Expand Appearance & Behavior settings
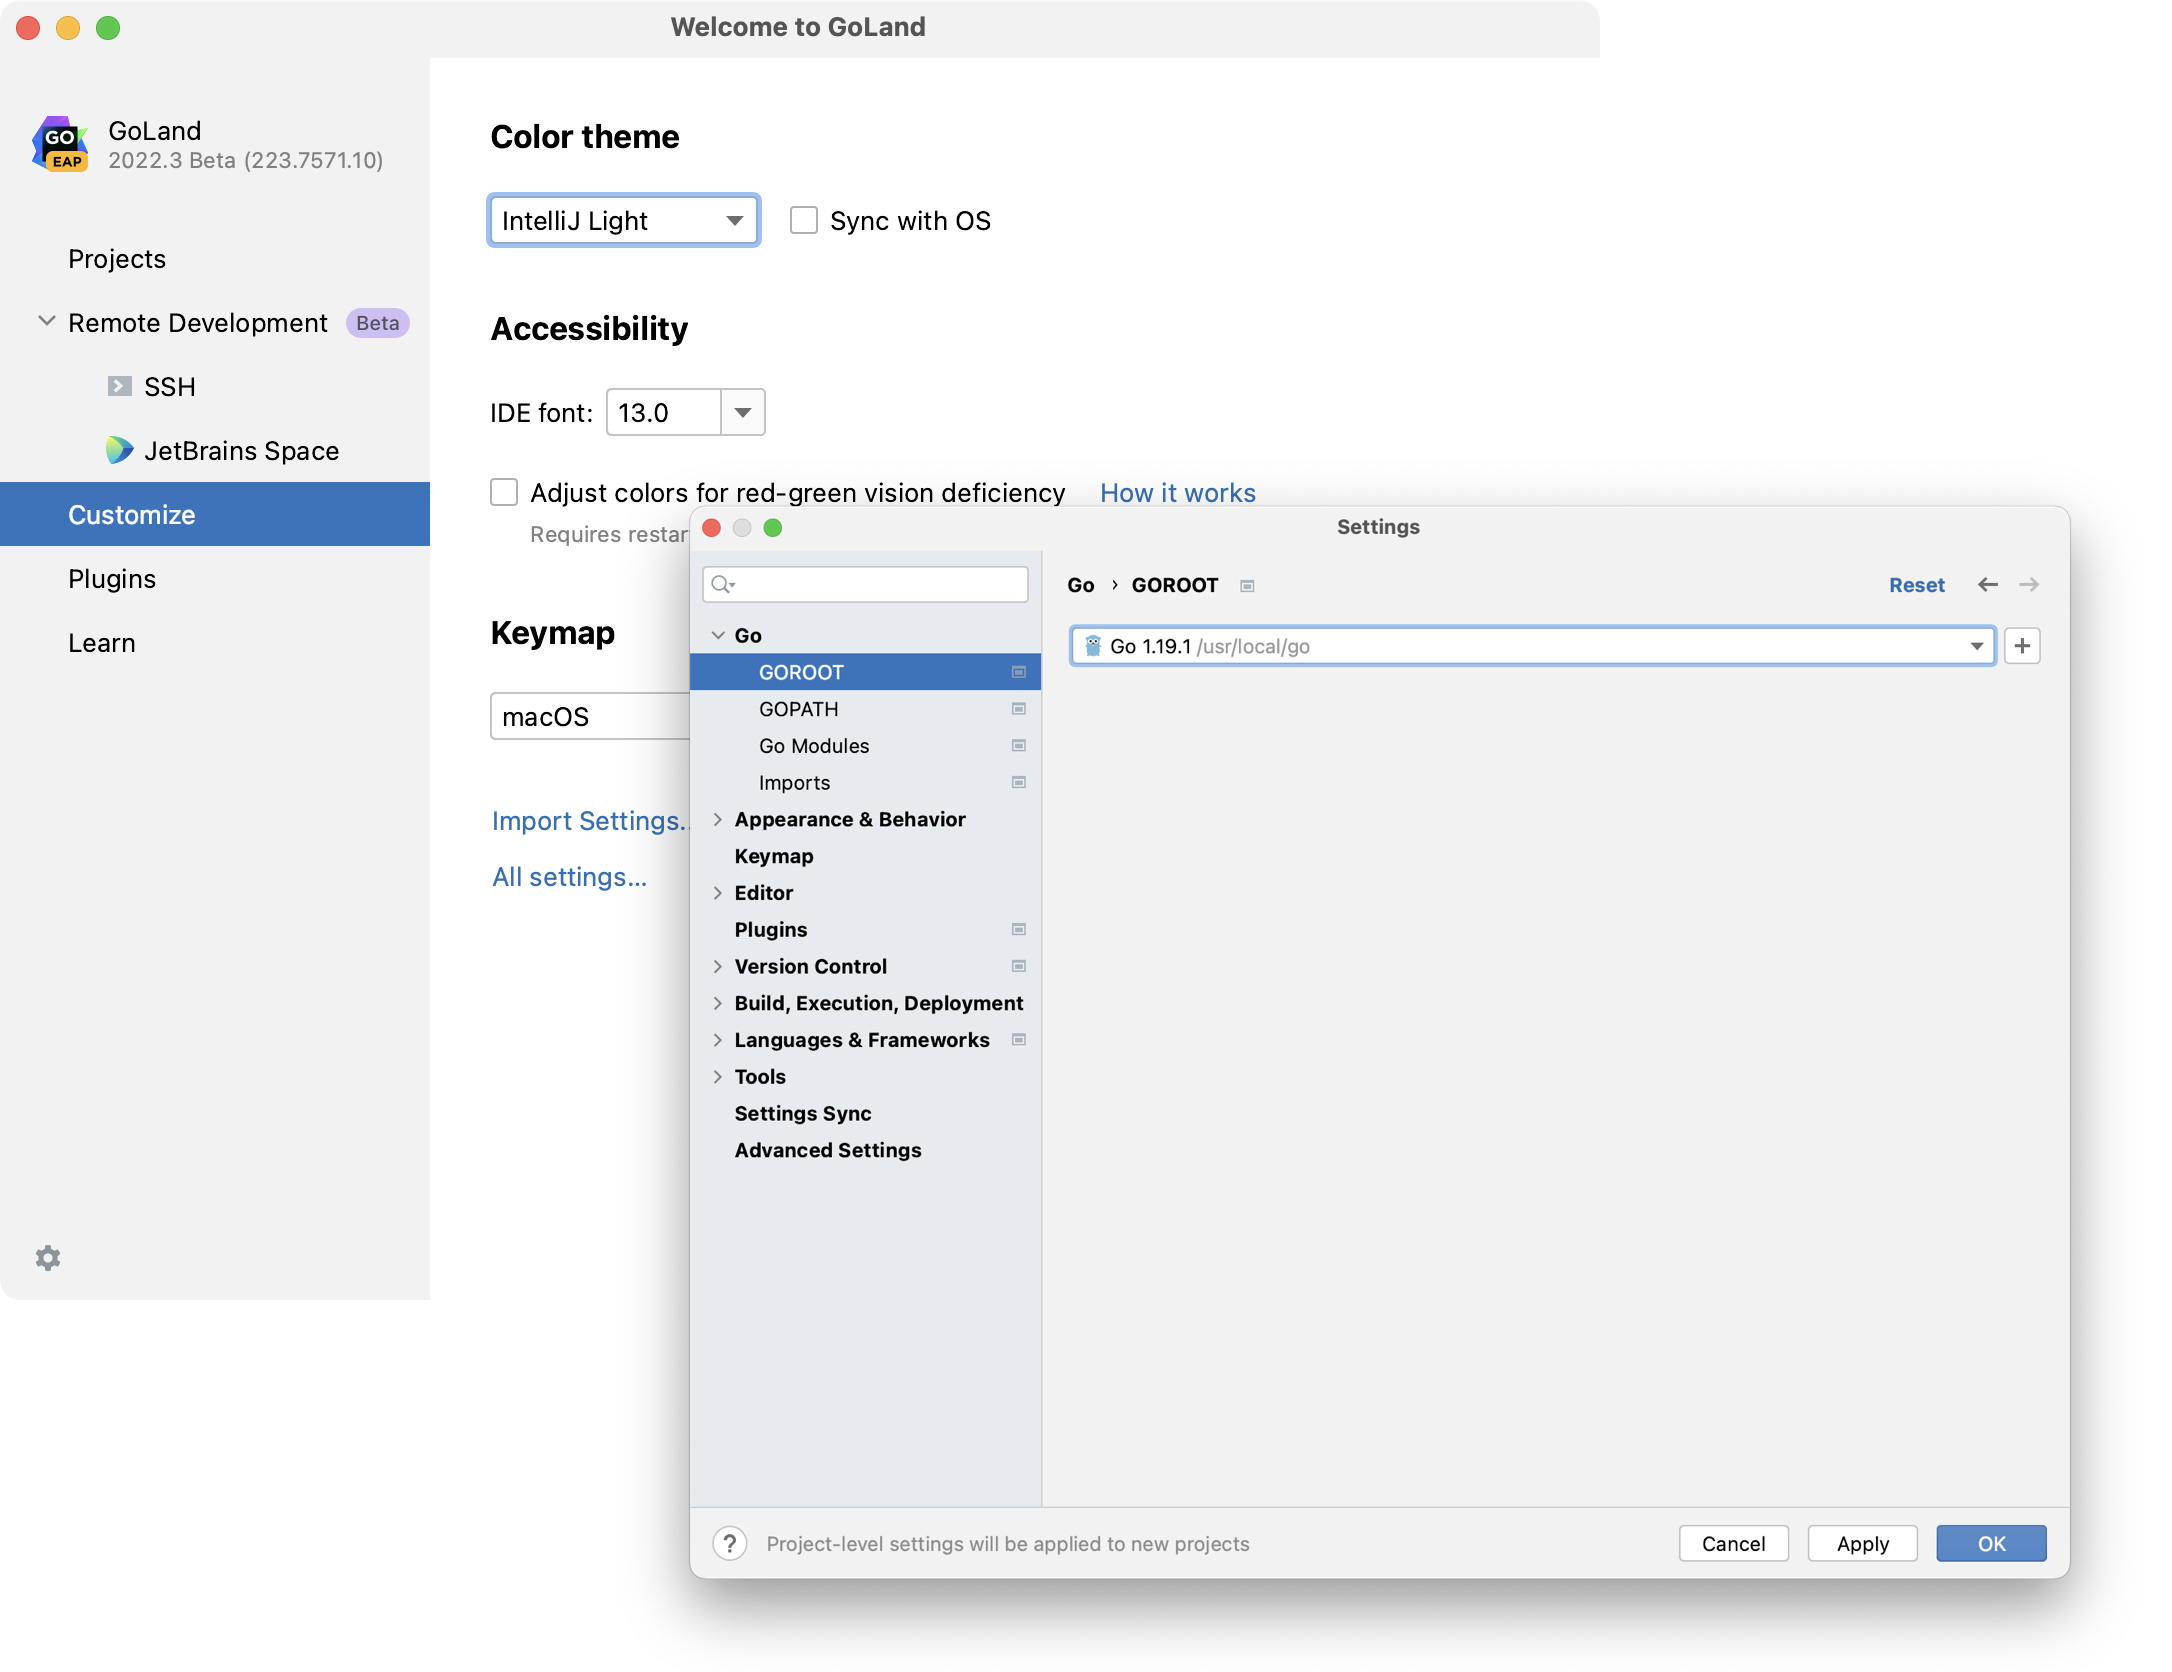The height and width of the screenshot is (1672, 2172). click(x=718, y=820)
